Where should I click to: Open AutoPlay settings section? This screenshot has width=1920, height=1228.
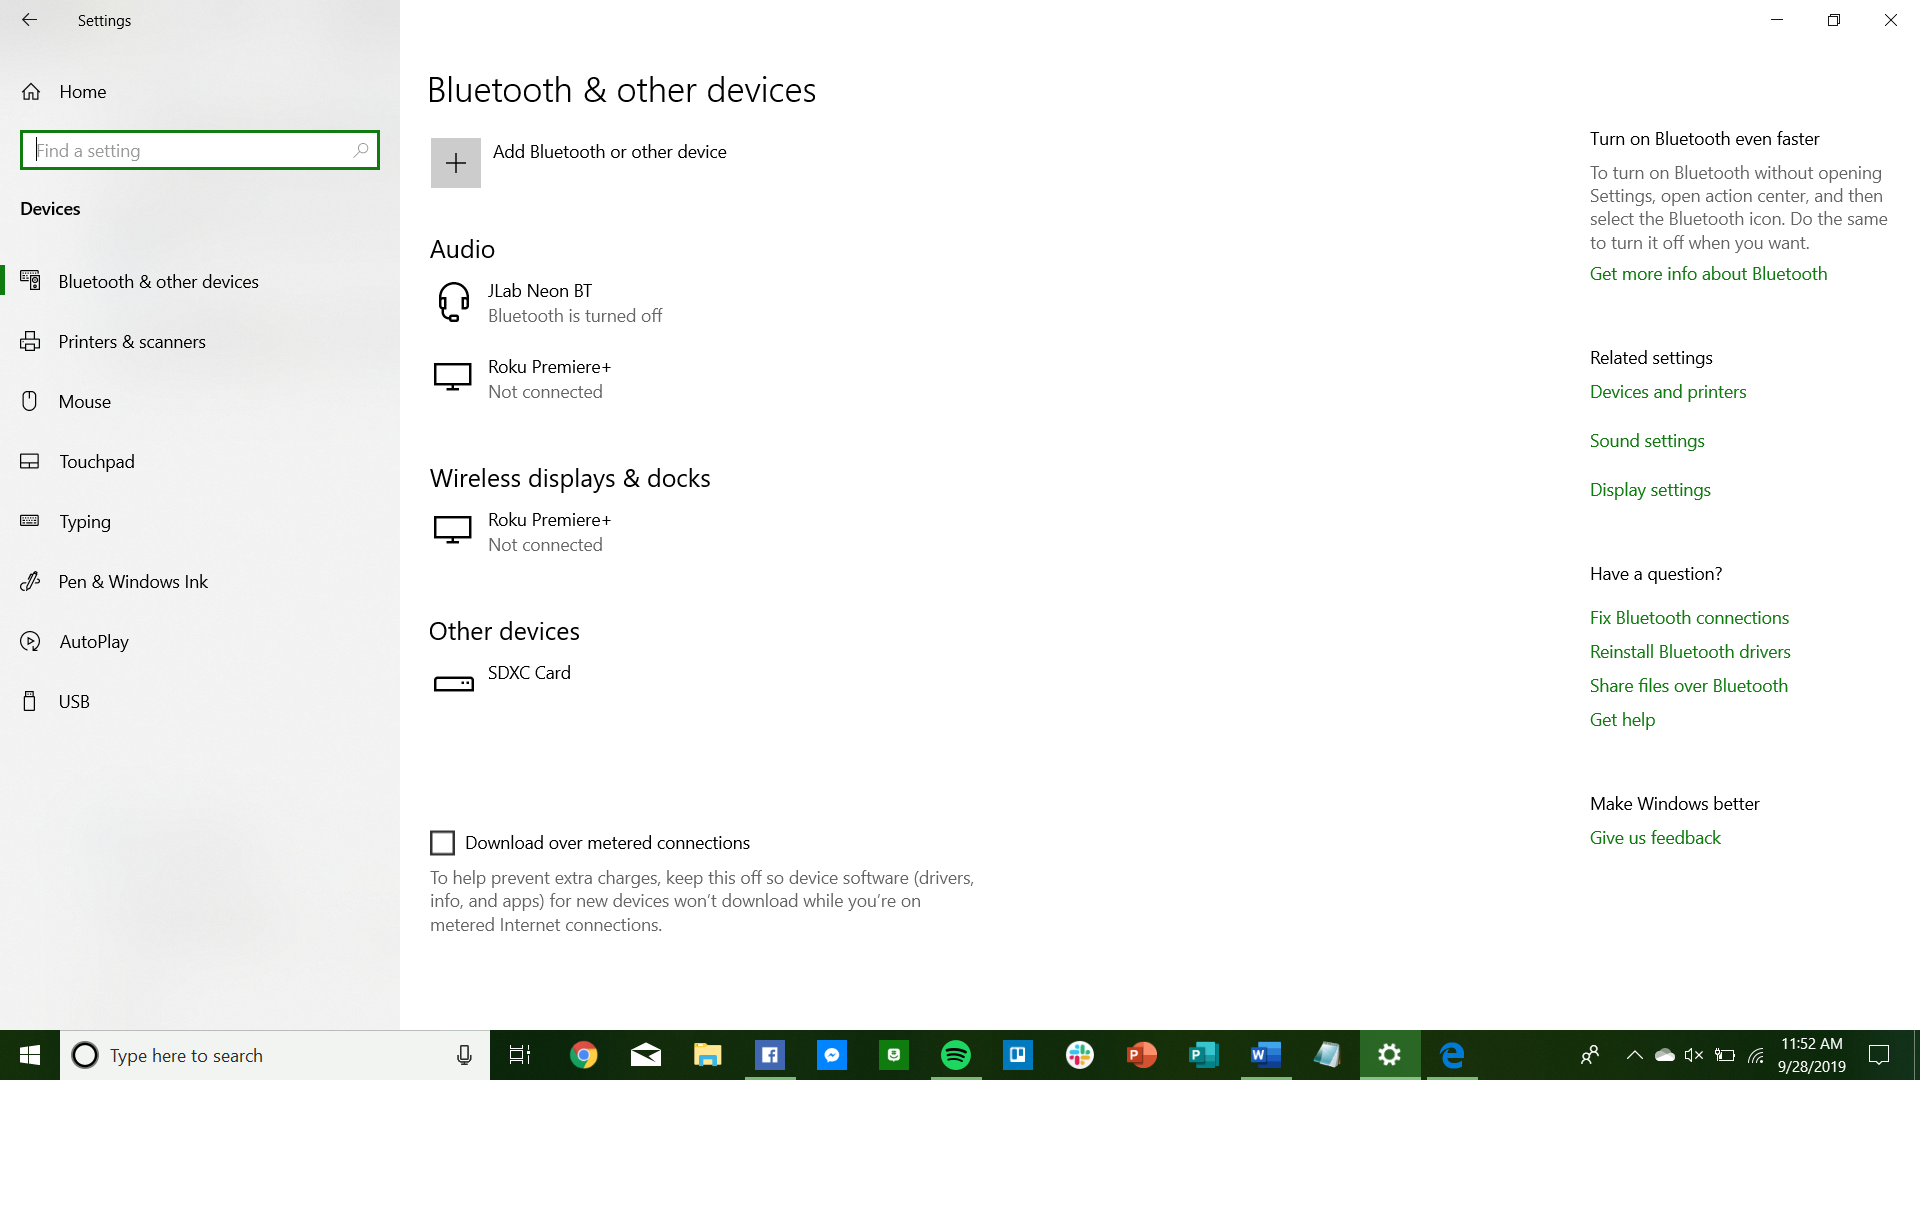200,642
